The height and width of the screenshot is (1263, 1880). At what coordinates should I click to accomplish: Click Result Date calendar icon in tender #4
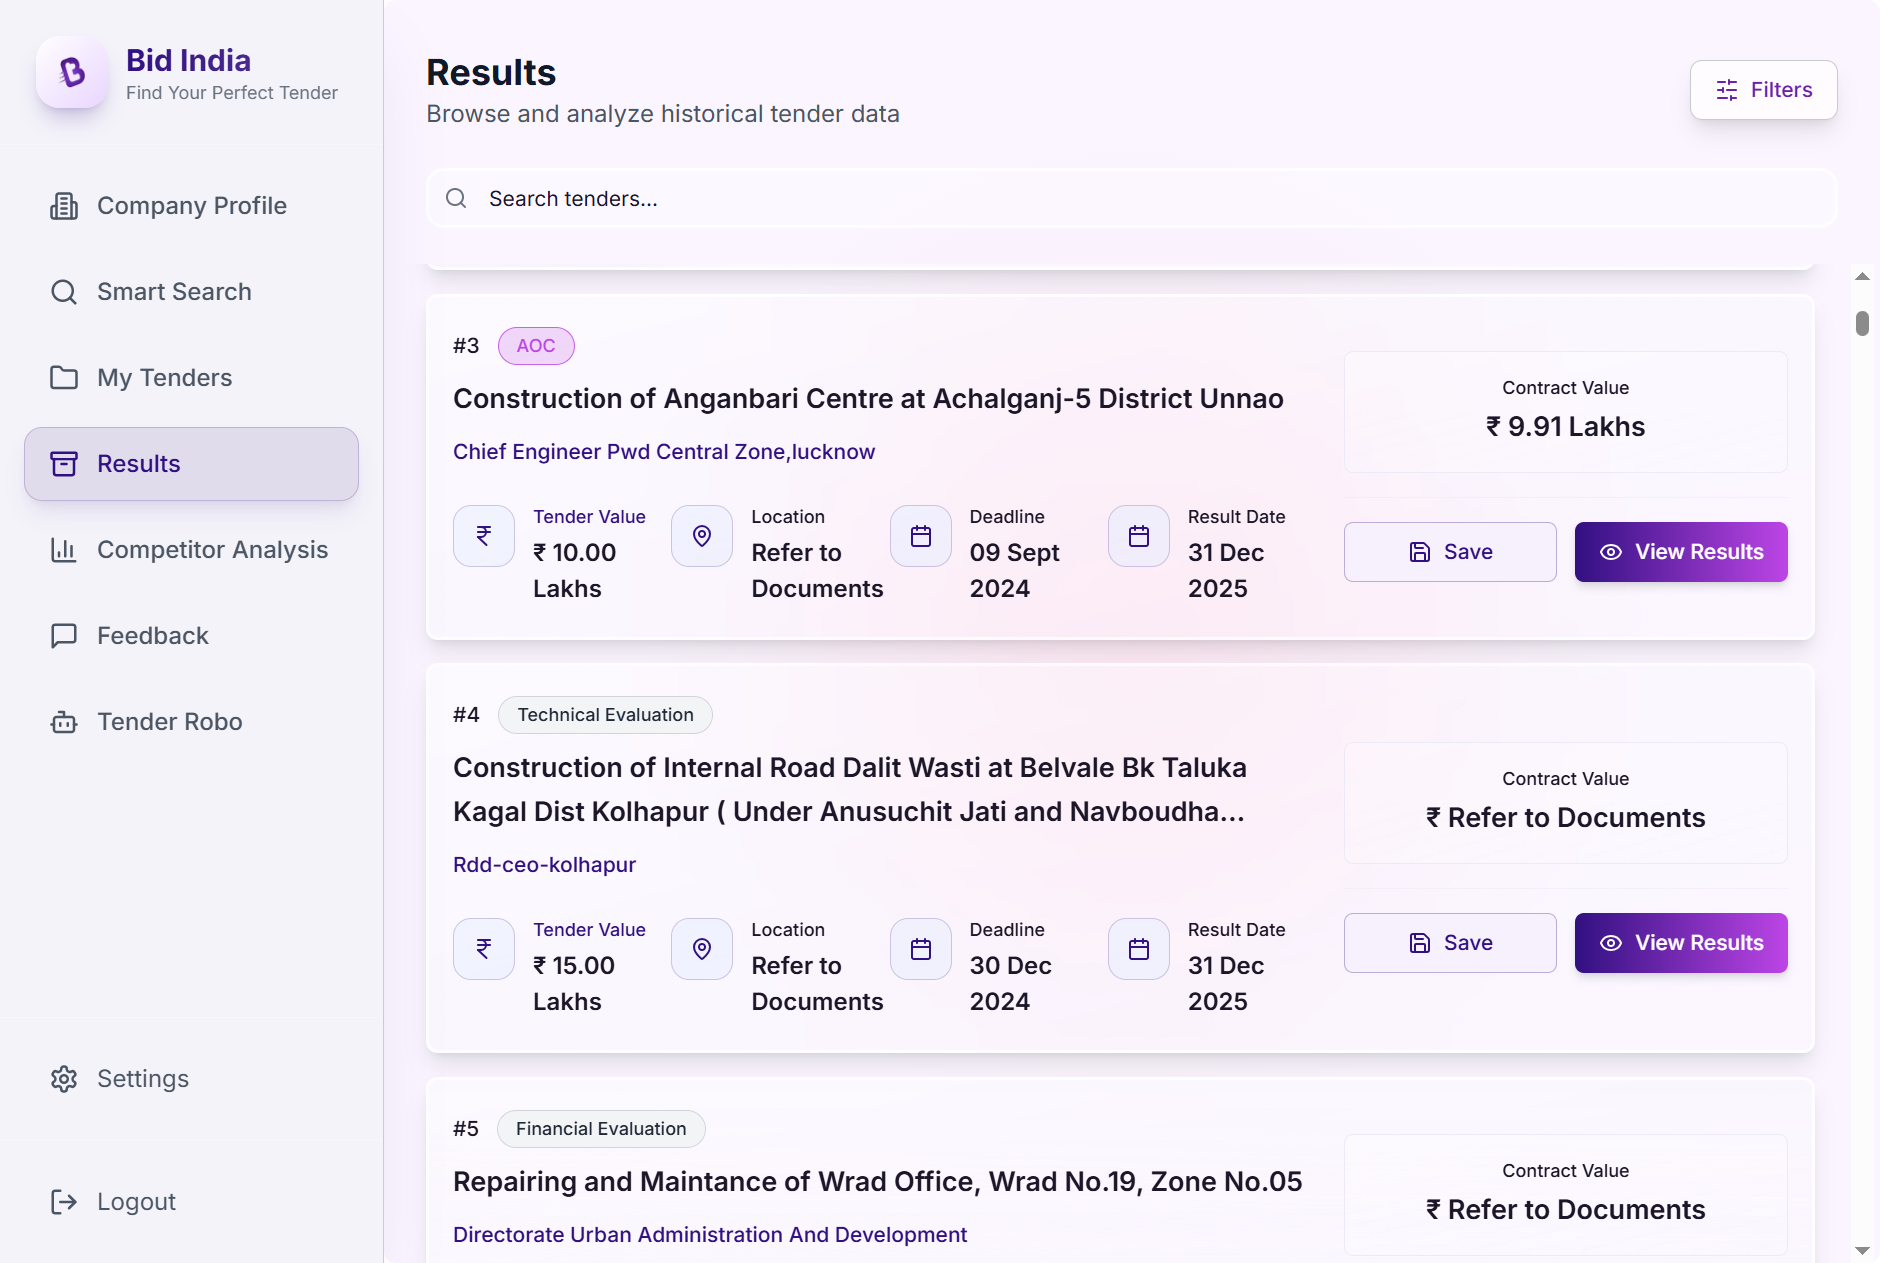[1139, 949]
